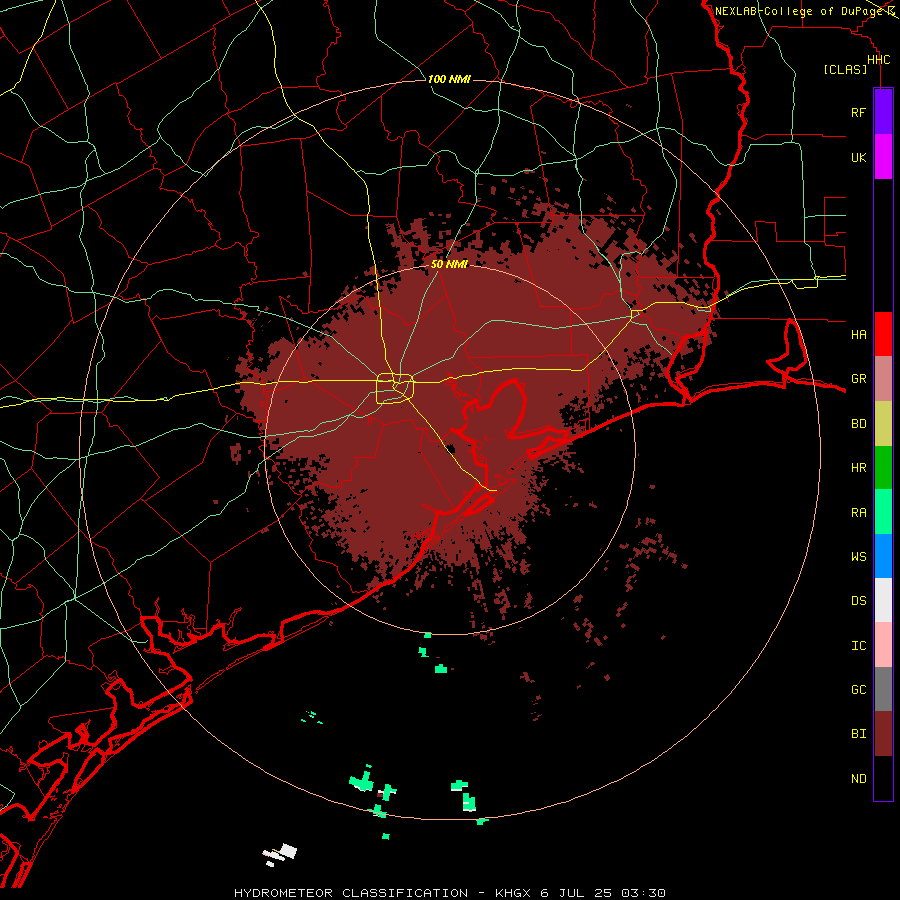This screenshot has height=900, width=900.
Task: Click the WS legend label
Action: click(x=858, y=556)
